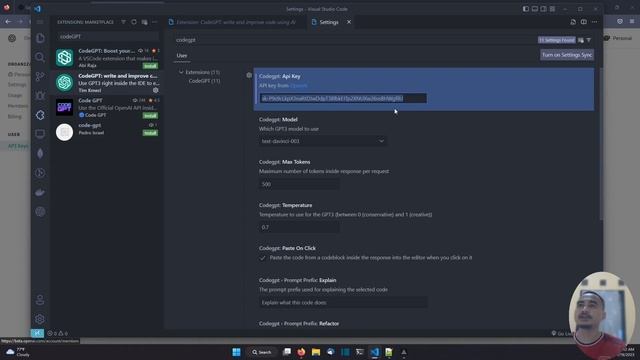
Task: Install code-gpt by Pedro Israel
Action: pos(150,133)
